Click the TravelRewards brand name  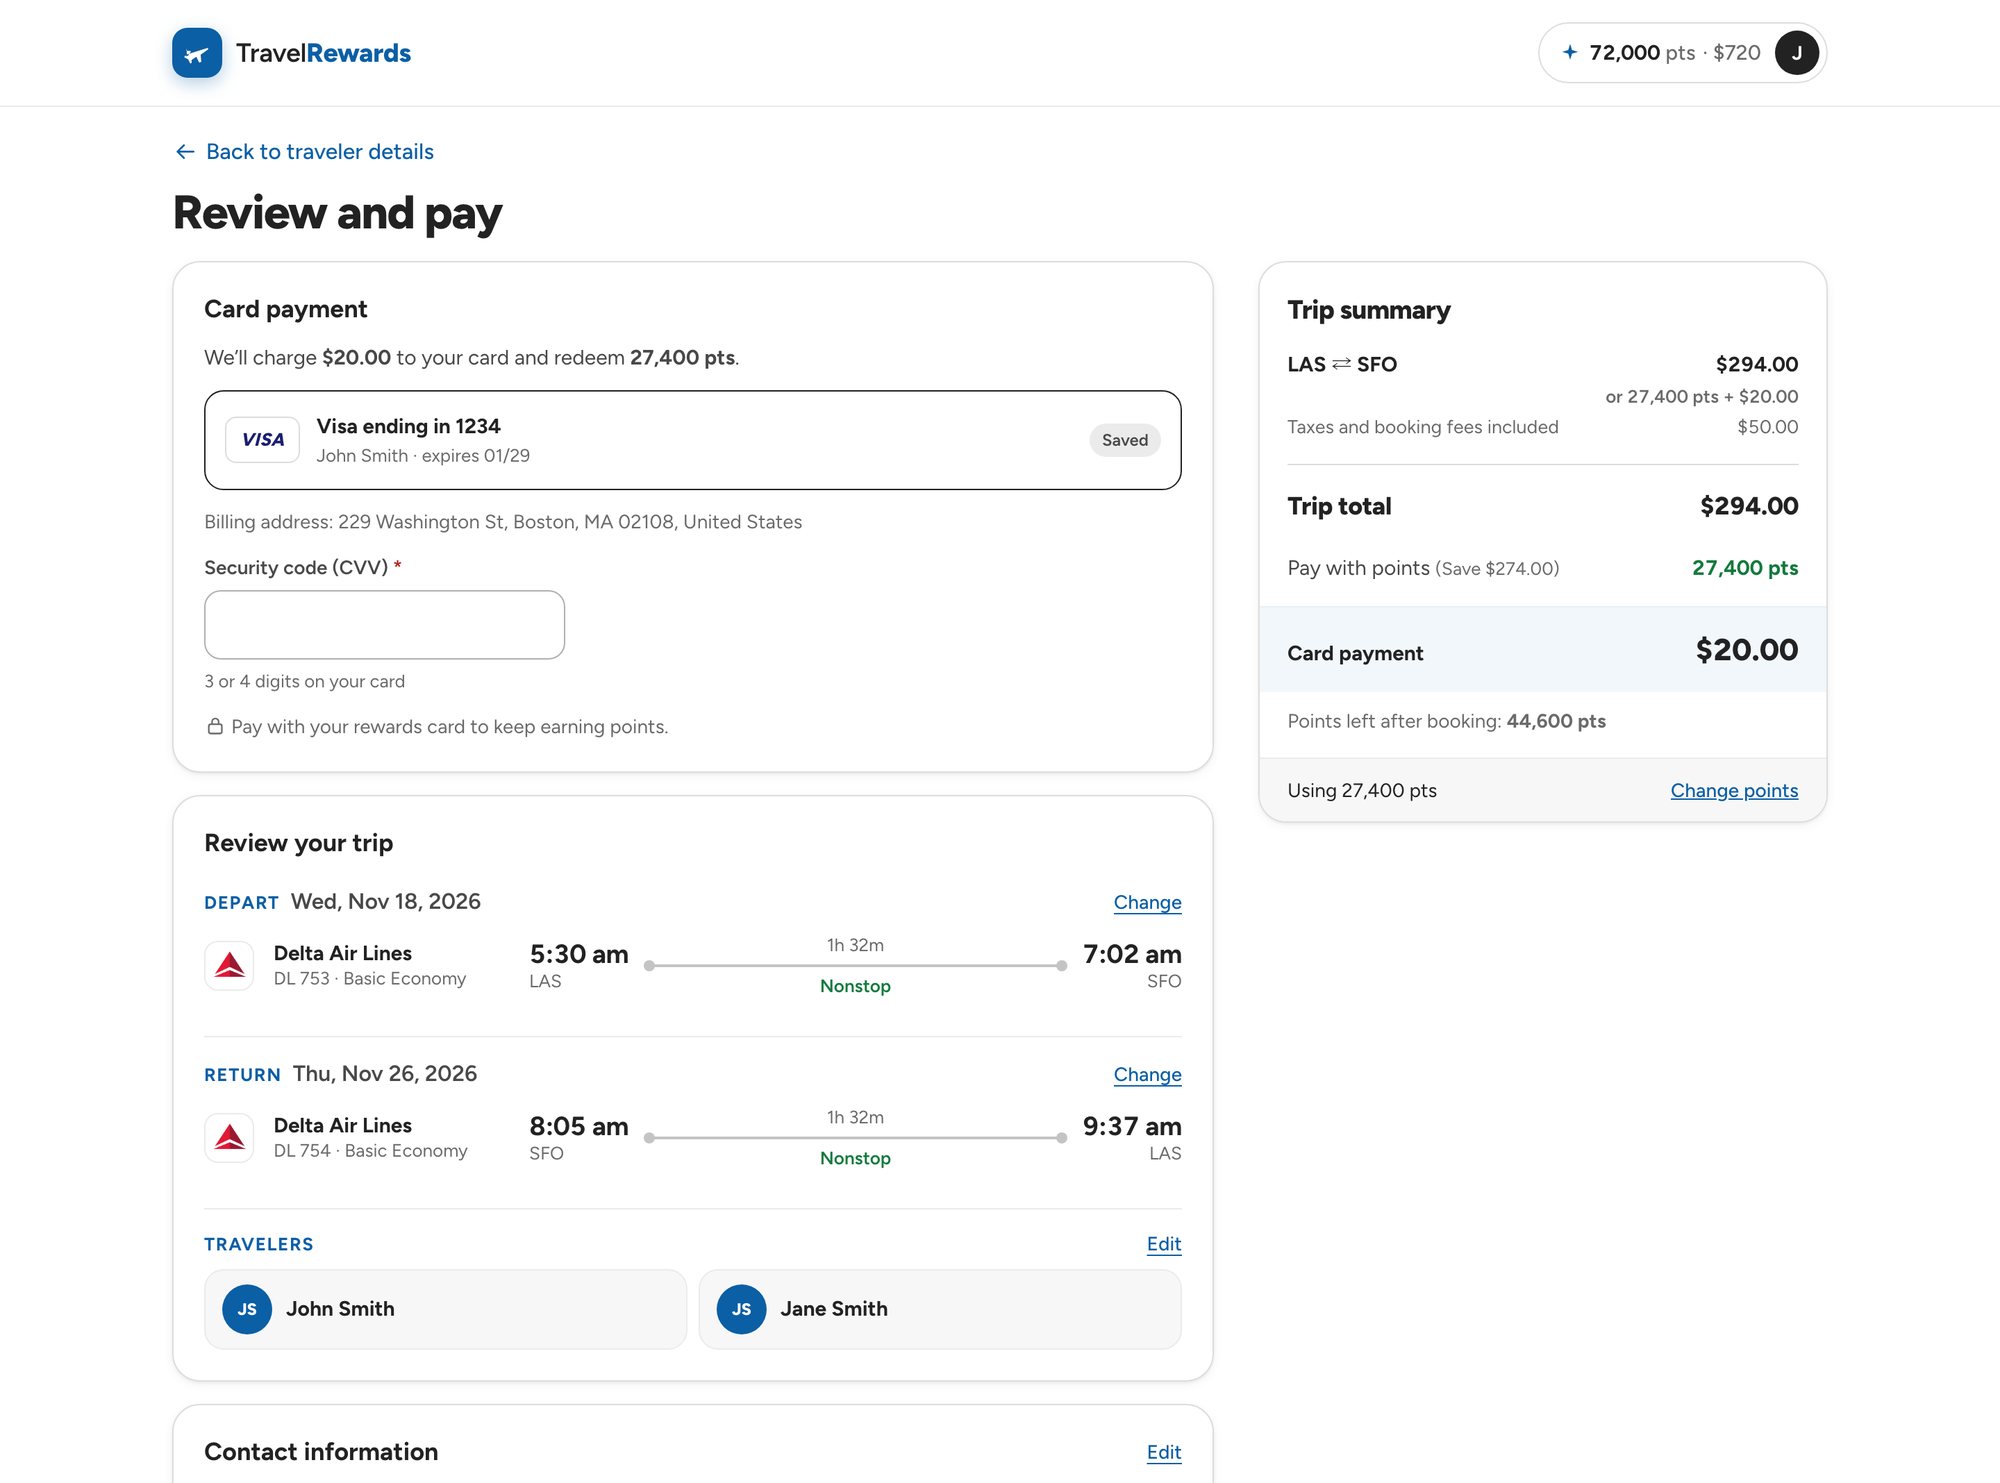tap(323, 53)
